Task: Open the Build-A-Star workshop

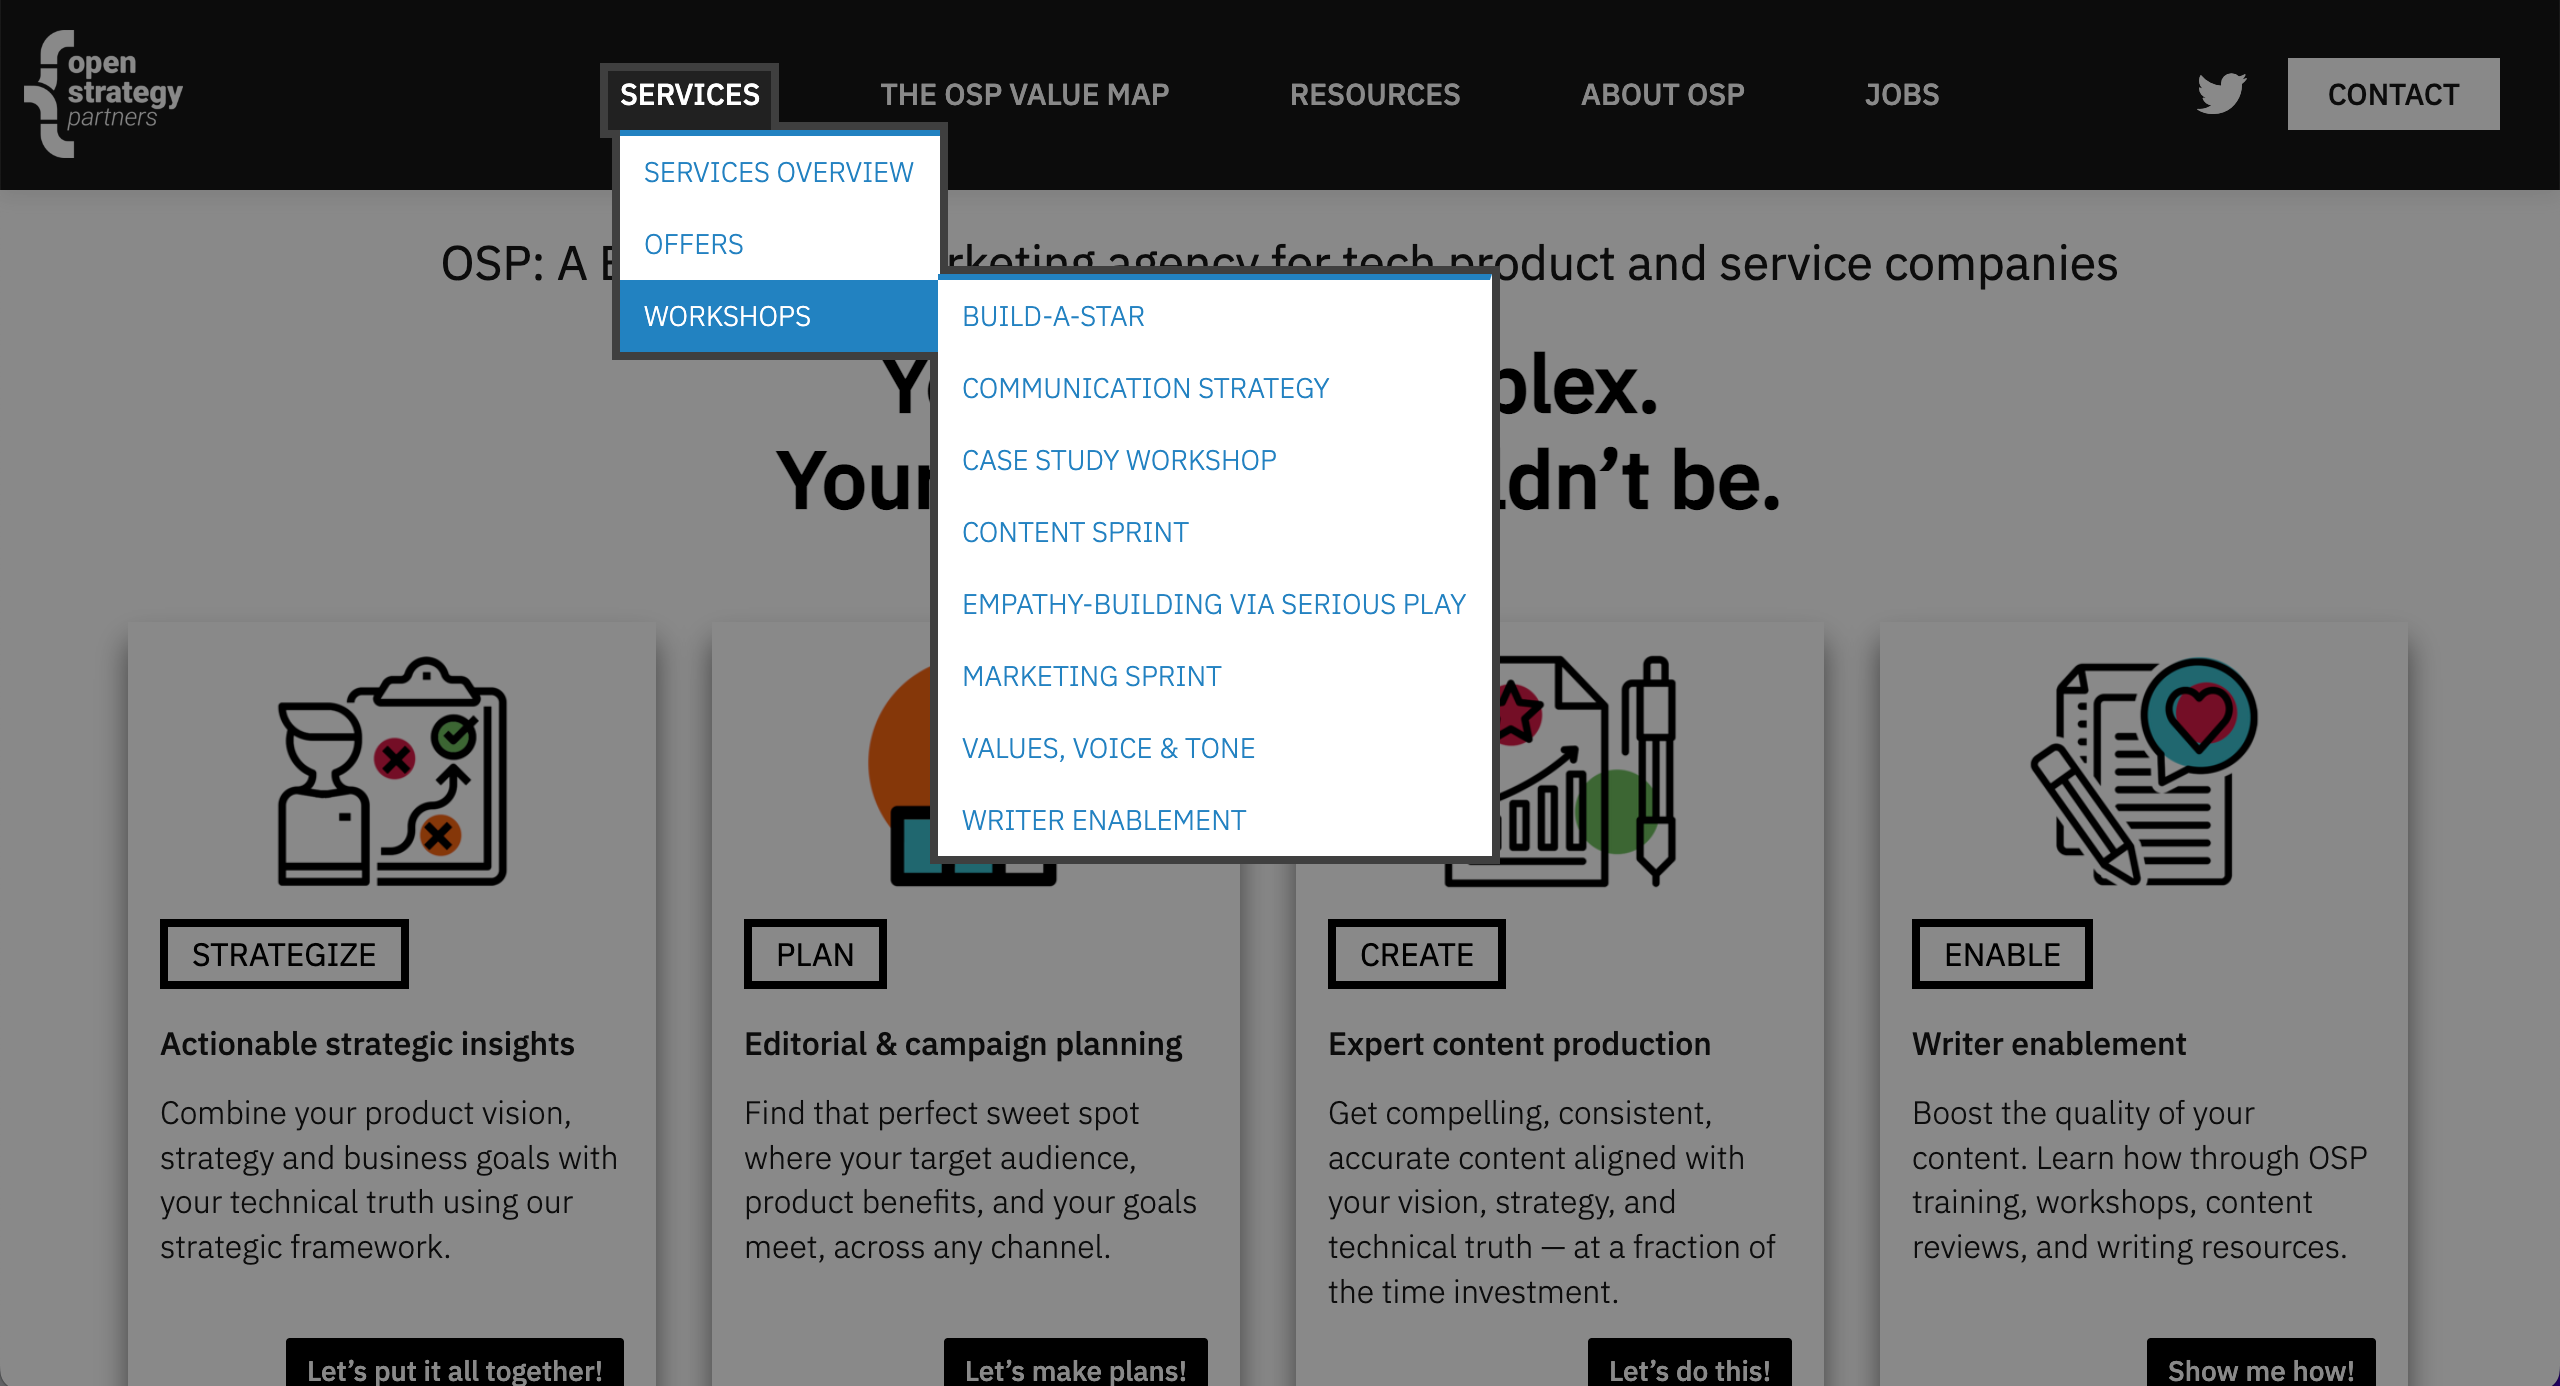Action: click(x=1052, y=316)
